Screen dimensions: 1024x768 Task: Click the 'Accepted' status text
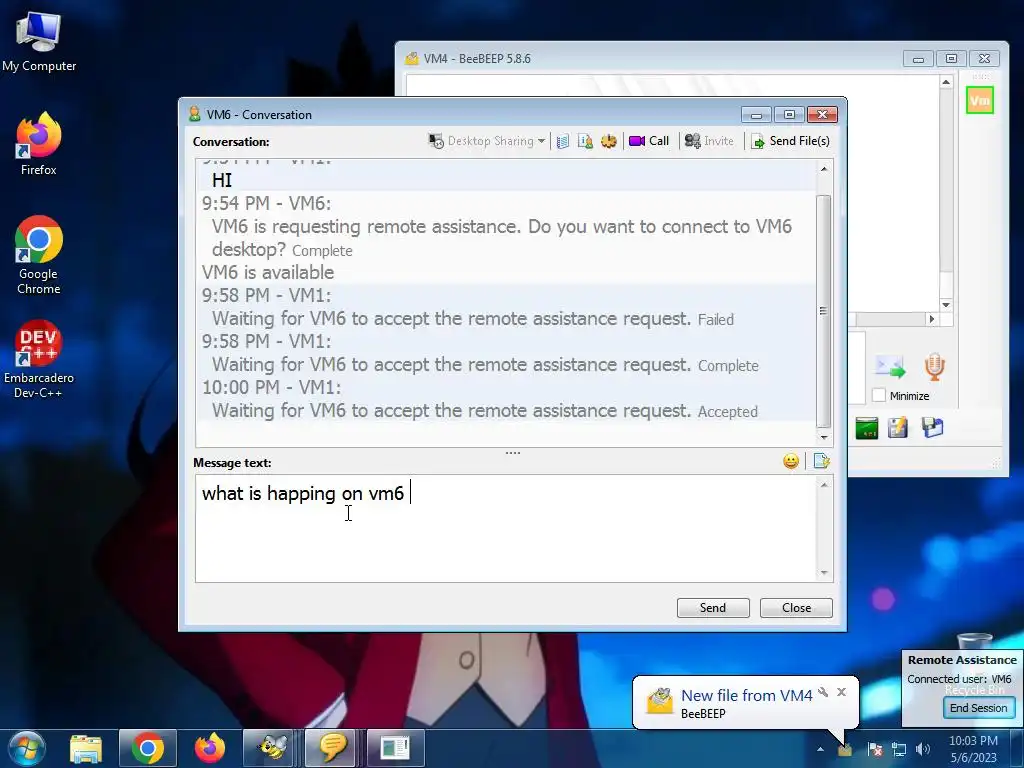point(728,412)
